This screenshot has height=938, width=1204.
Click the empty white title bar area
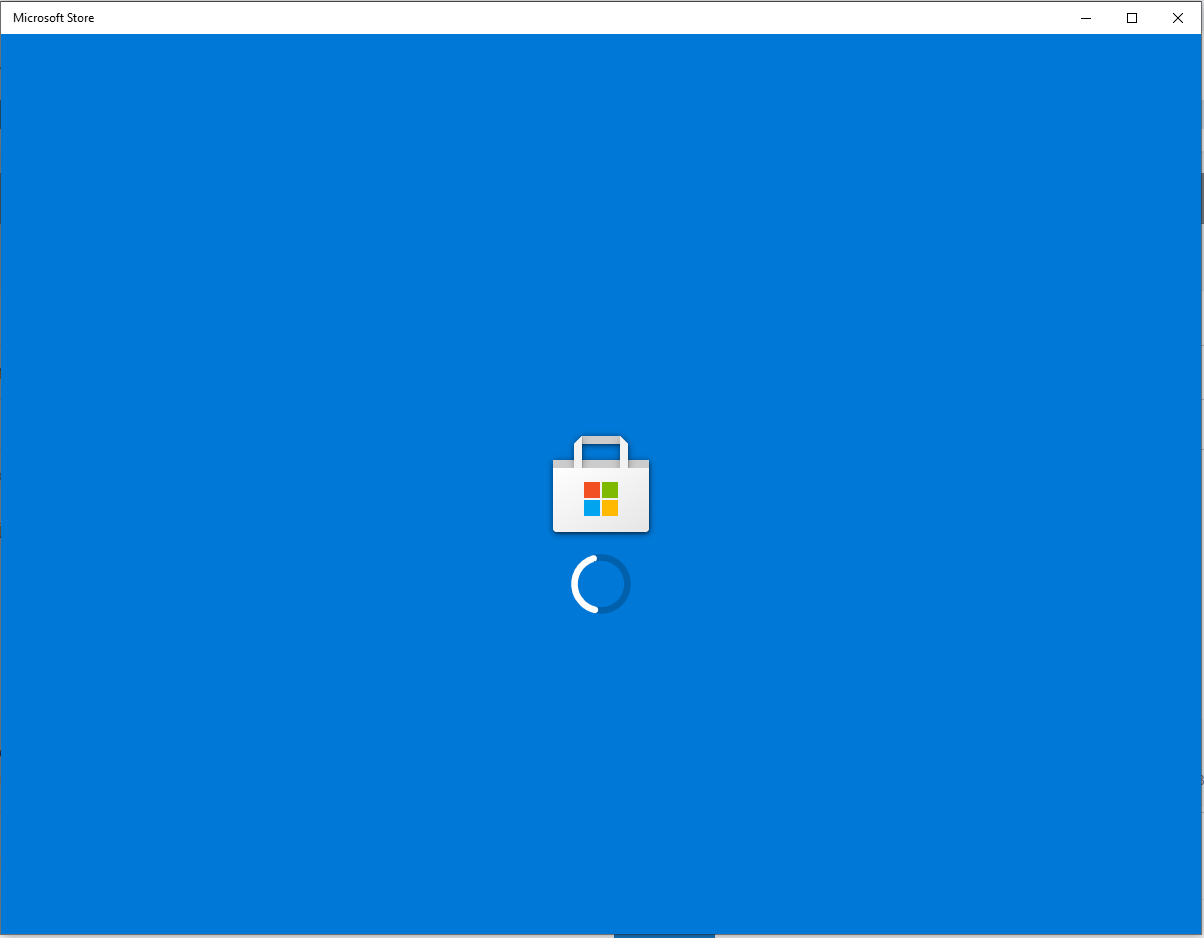(x=580, y=18)
